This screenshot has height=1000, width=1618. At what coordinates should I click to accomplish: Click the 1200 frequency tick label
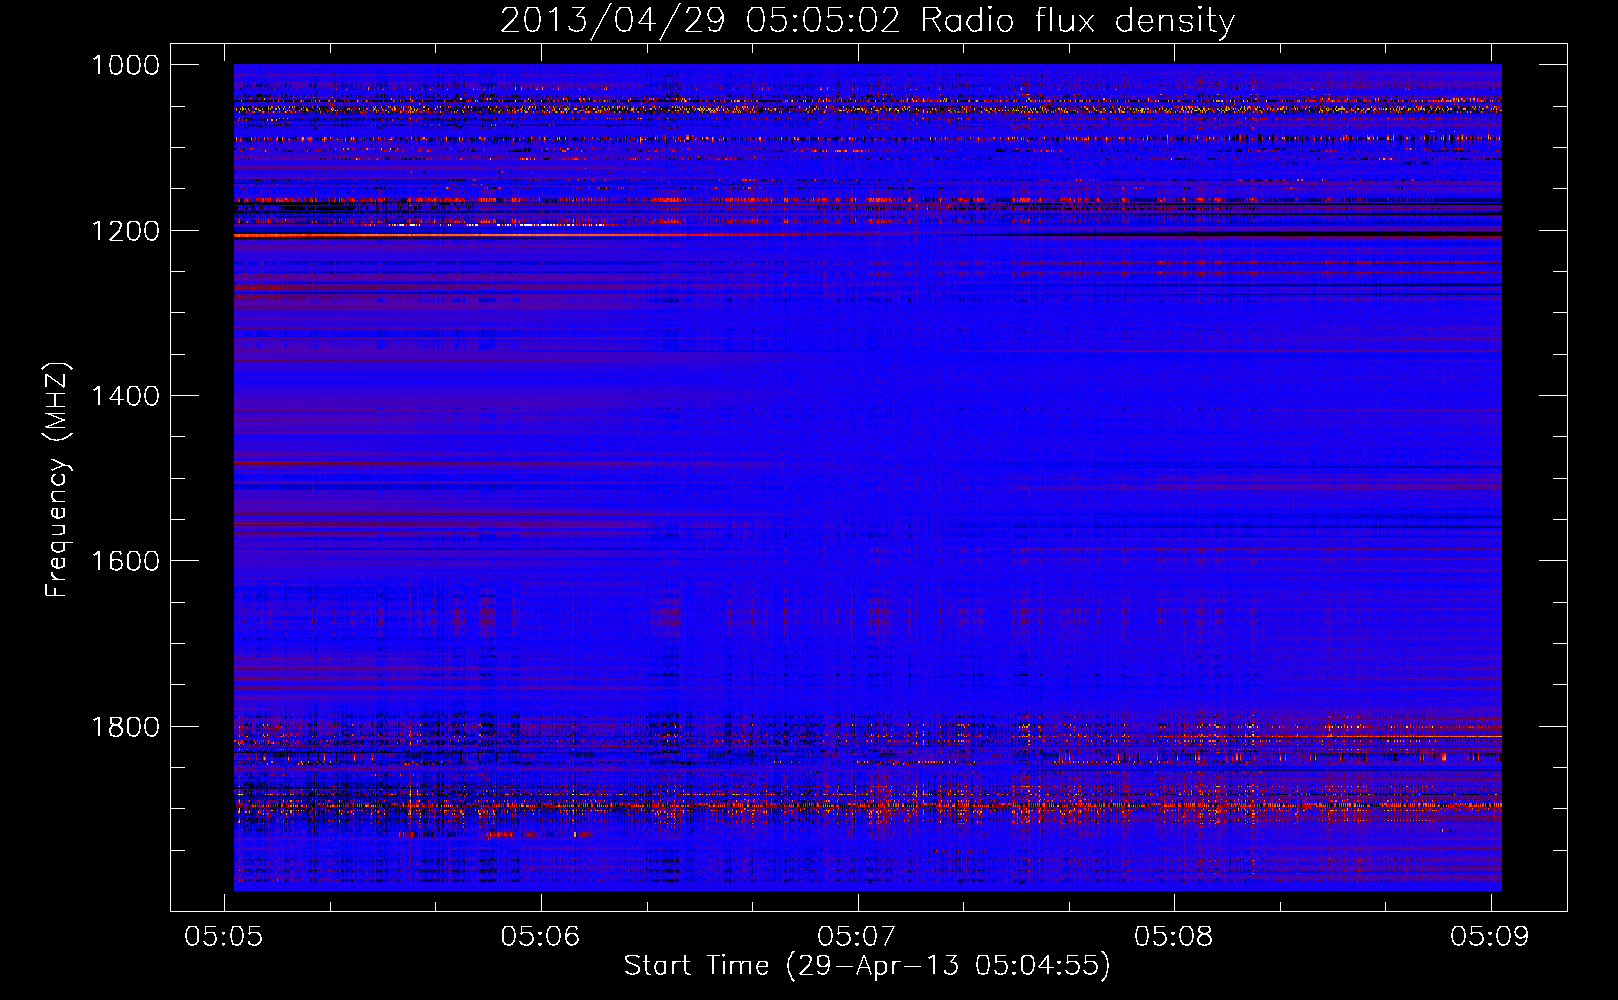[125, 231]
